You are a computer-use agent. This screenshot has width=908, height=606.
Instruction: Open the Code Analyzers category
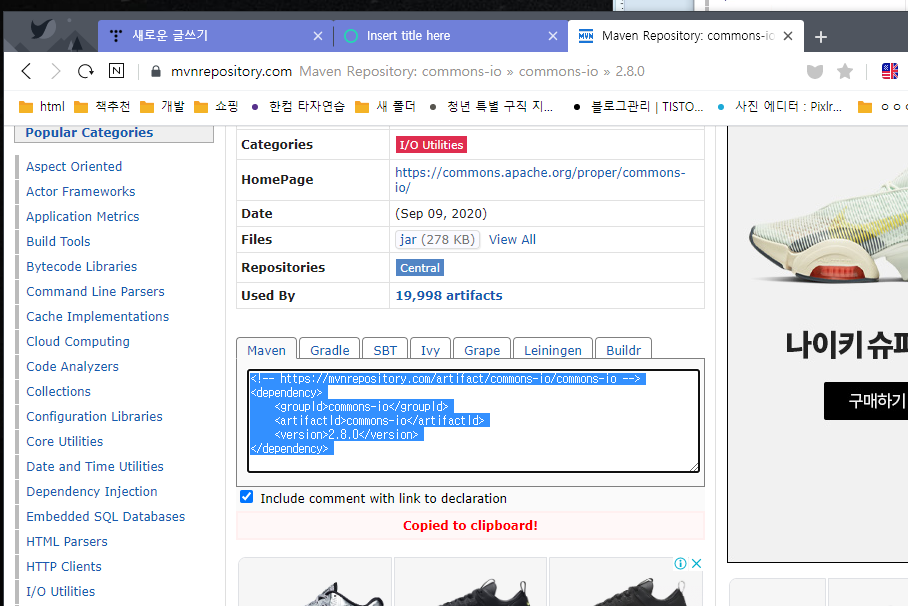(72, 367)
